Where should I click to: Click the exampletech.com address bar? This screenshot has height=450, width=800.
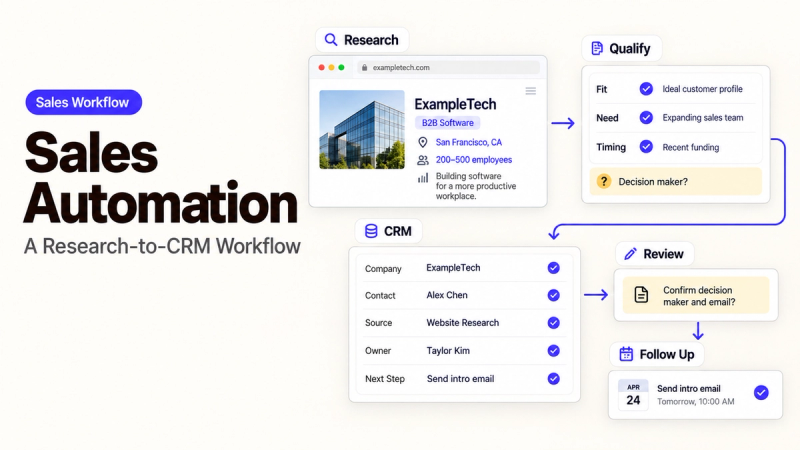point(448,67)
